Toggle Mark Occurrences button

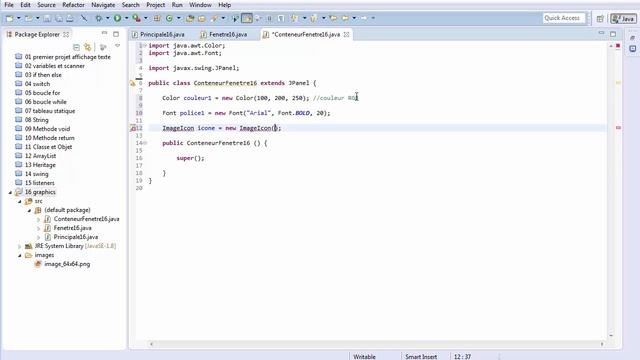[247, 18]
